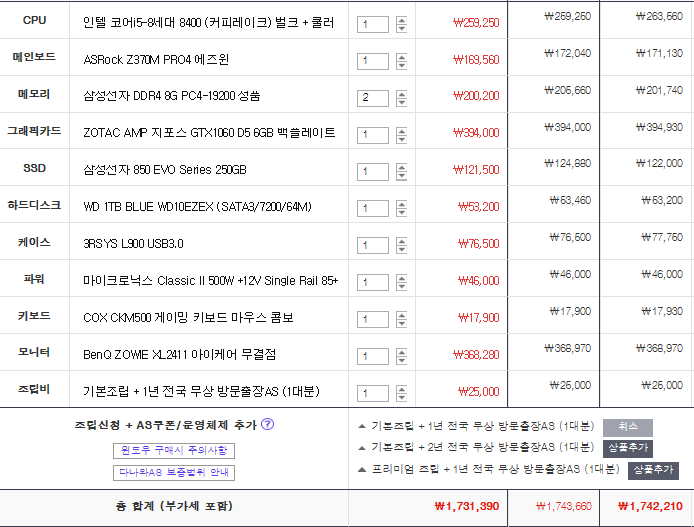Decrease 케이스 quantity with the down arrow
694x527 pixels.
pyautogui.click(x=401, y=250)
